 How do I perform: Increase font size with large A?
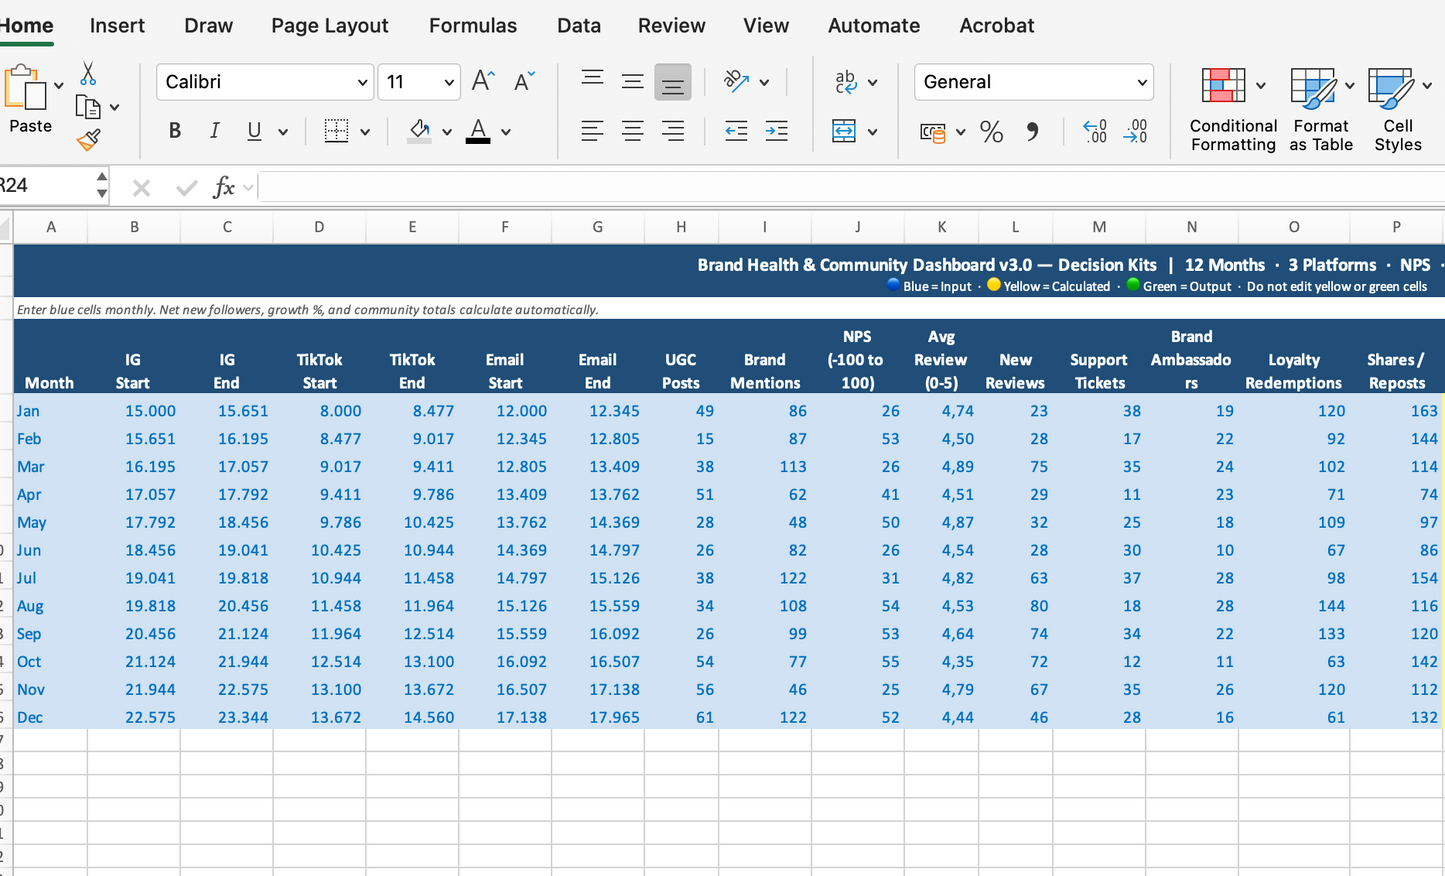pos(483,81)
